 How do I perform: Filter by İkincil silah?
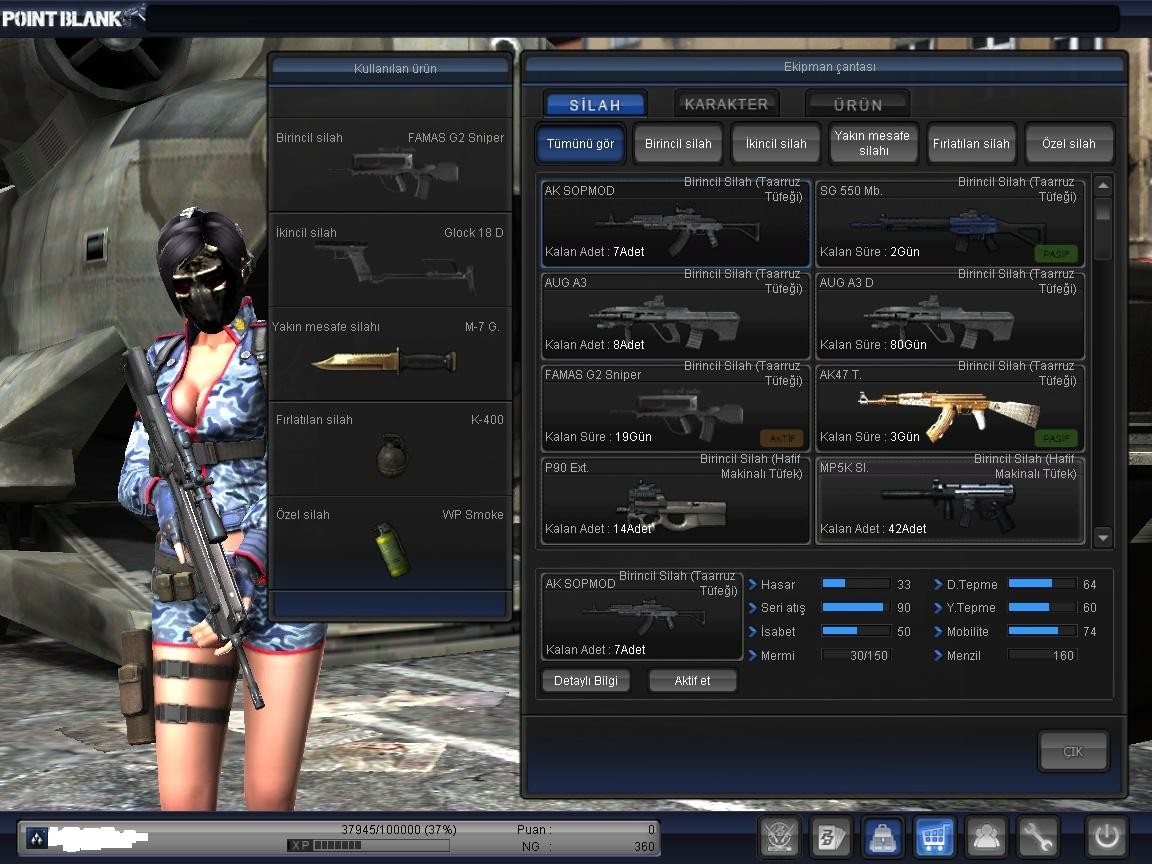pos(776,143)
